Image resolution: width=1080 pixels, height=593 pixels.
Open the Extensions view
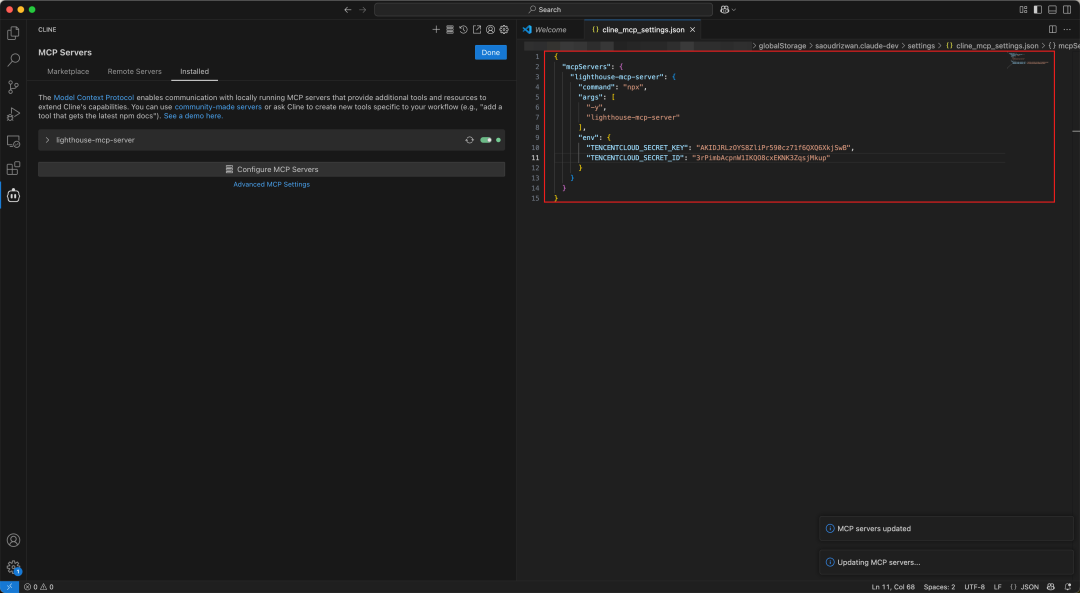pyautogui.click(x=13, y=168)
